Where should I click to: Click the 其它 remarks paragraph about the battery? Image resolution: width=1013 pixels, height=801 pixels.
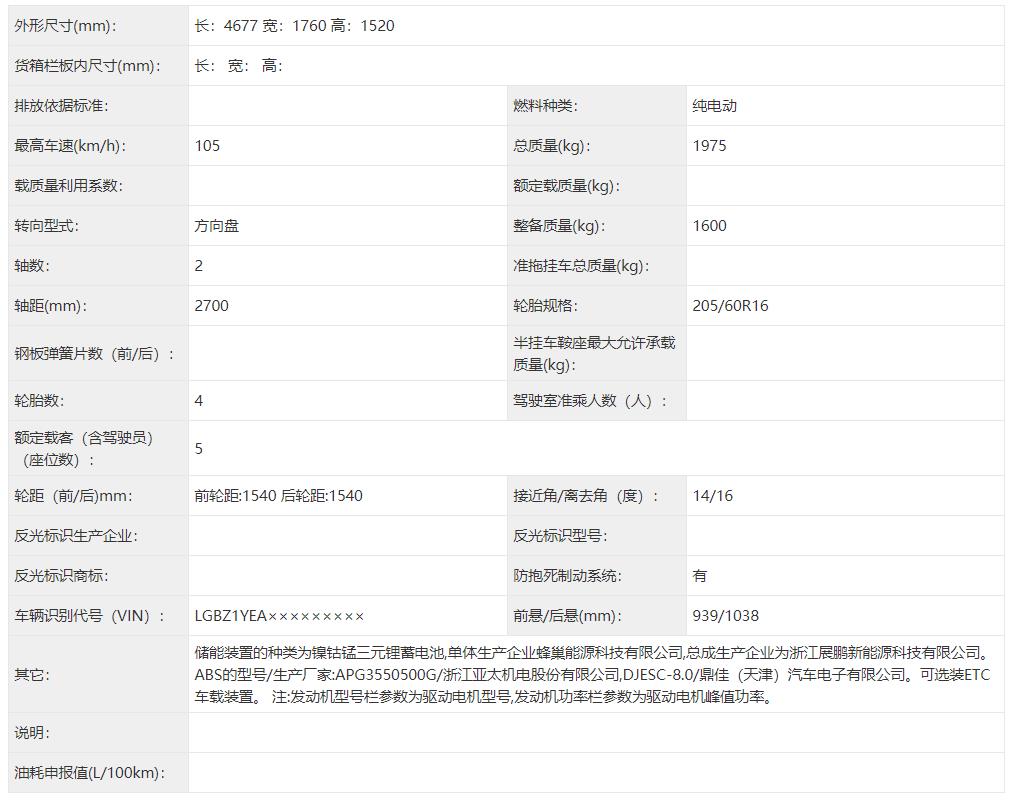pos(592,675)
